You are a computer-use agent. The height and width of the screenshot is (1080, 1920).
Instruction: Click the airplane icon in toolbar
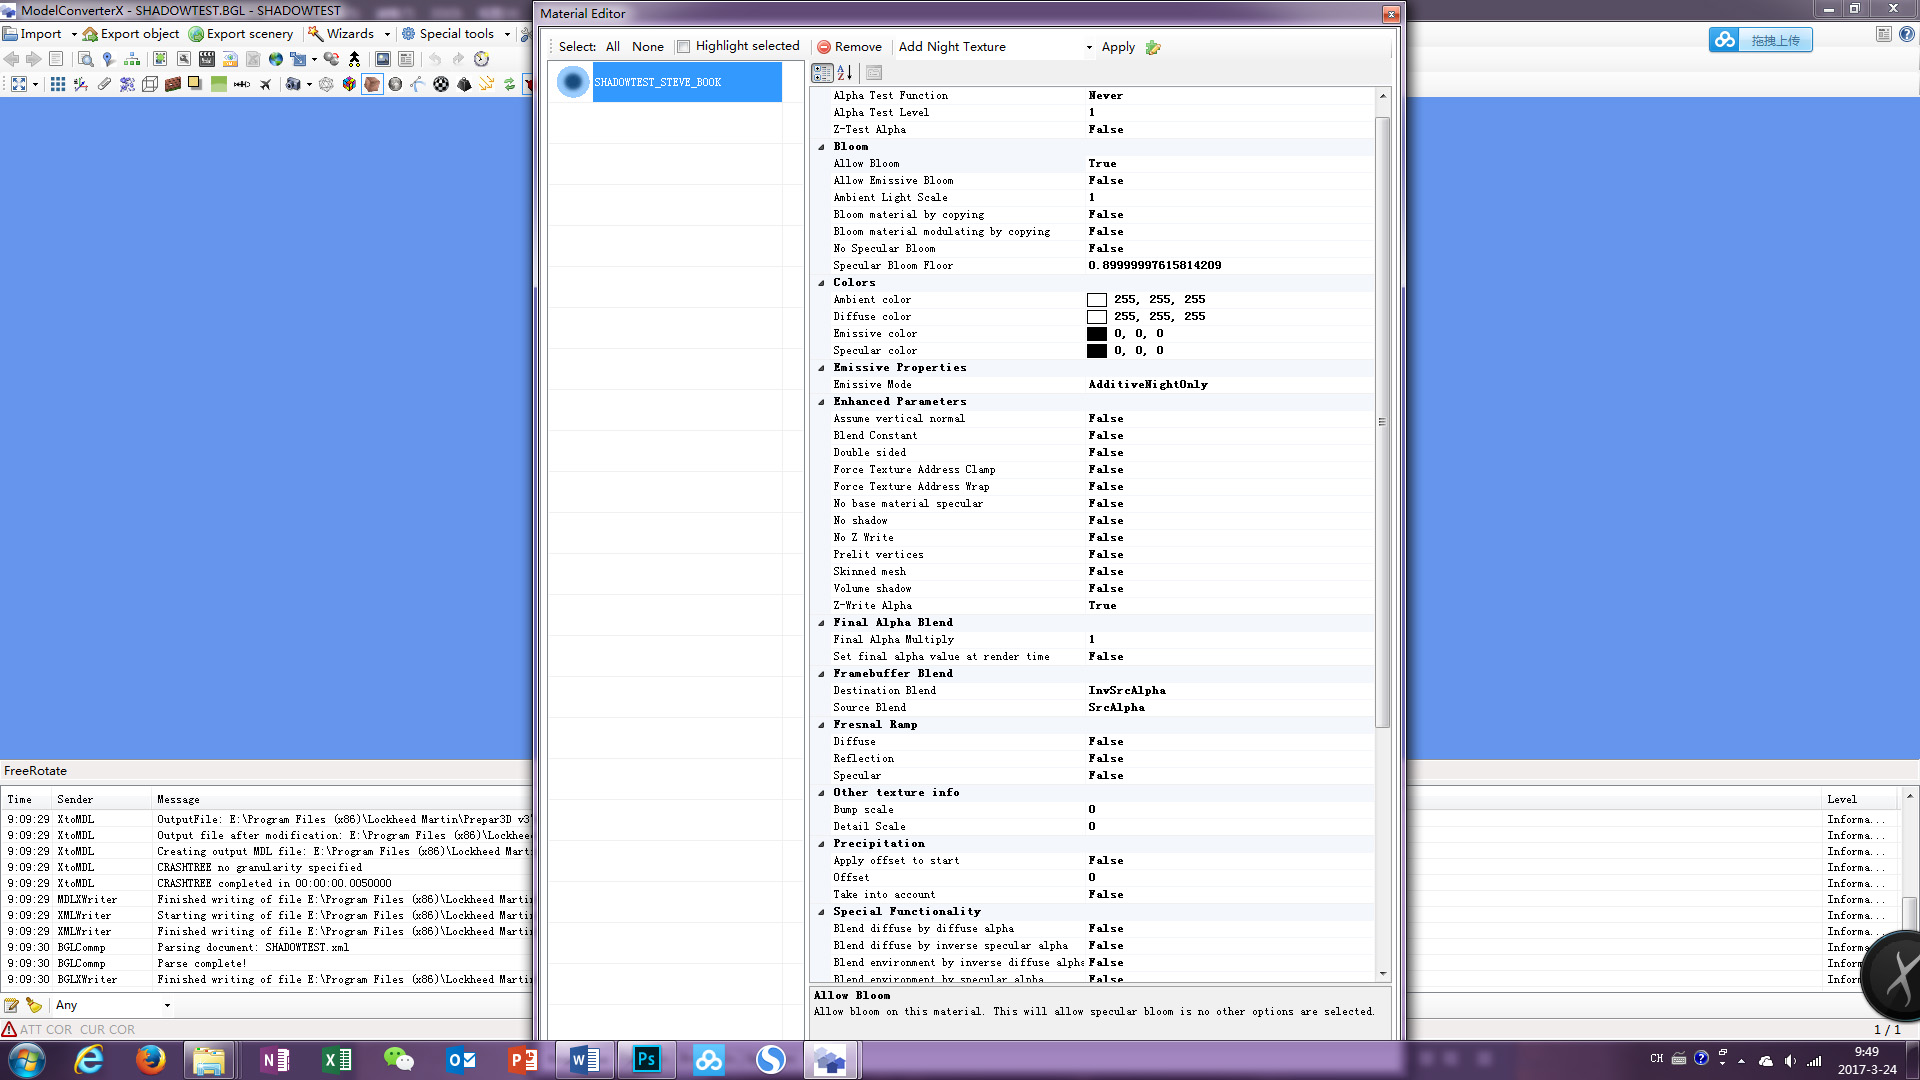[266, 85]
